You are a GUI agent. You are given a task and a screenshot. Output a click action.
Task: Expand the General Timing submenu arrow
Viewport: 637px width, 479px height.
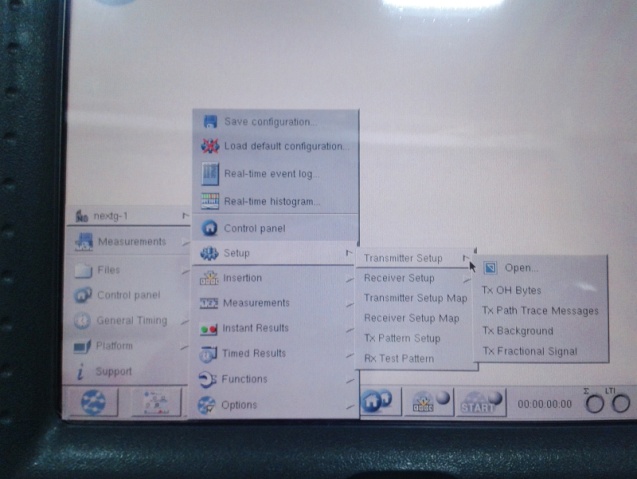[x=185, y=322]
